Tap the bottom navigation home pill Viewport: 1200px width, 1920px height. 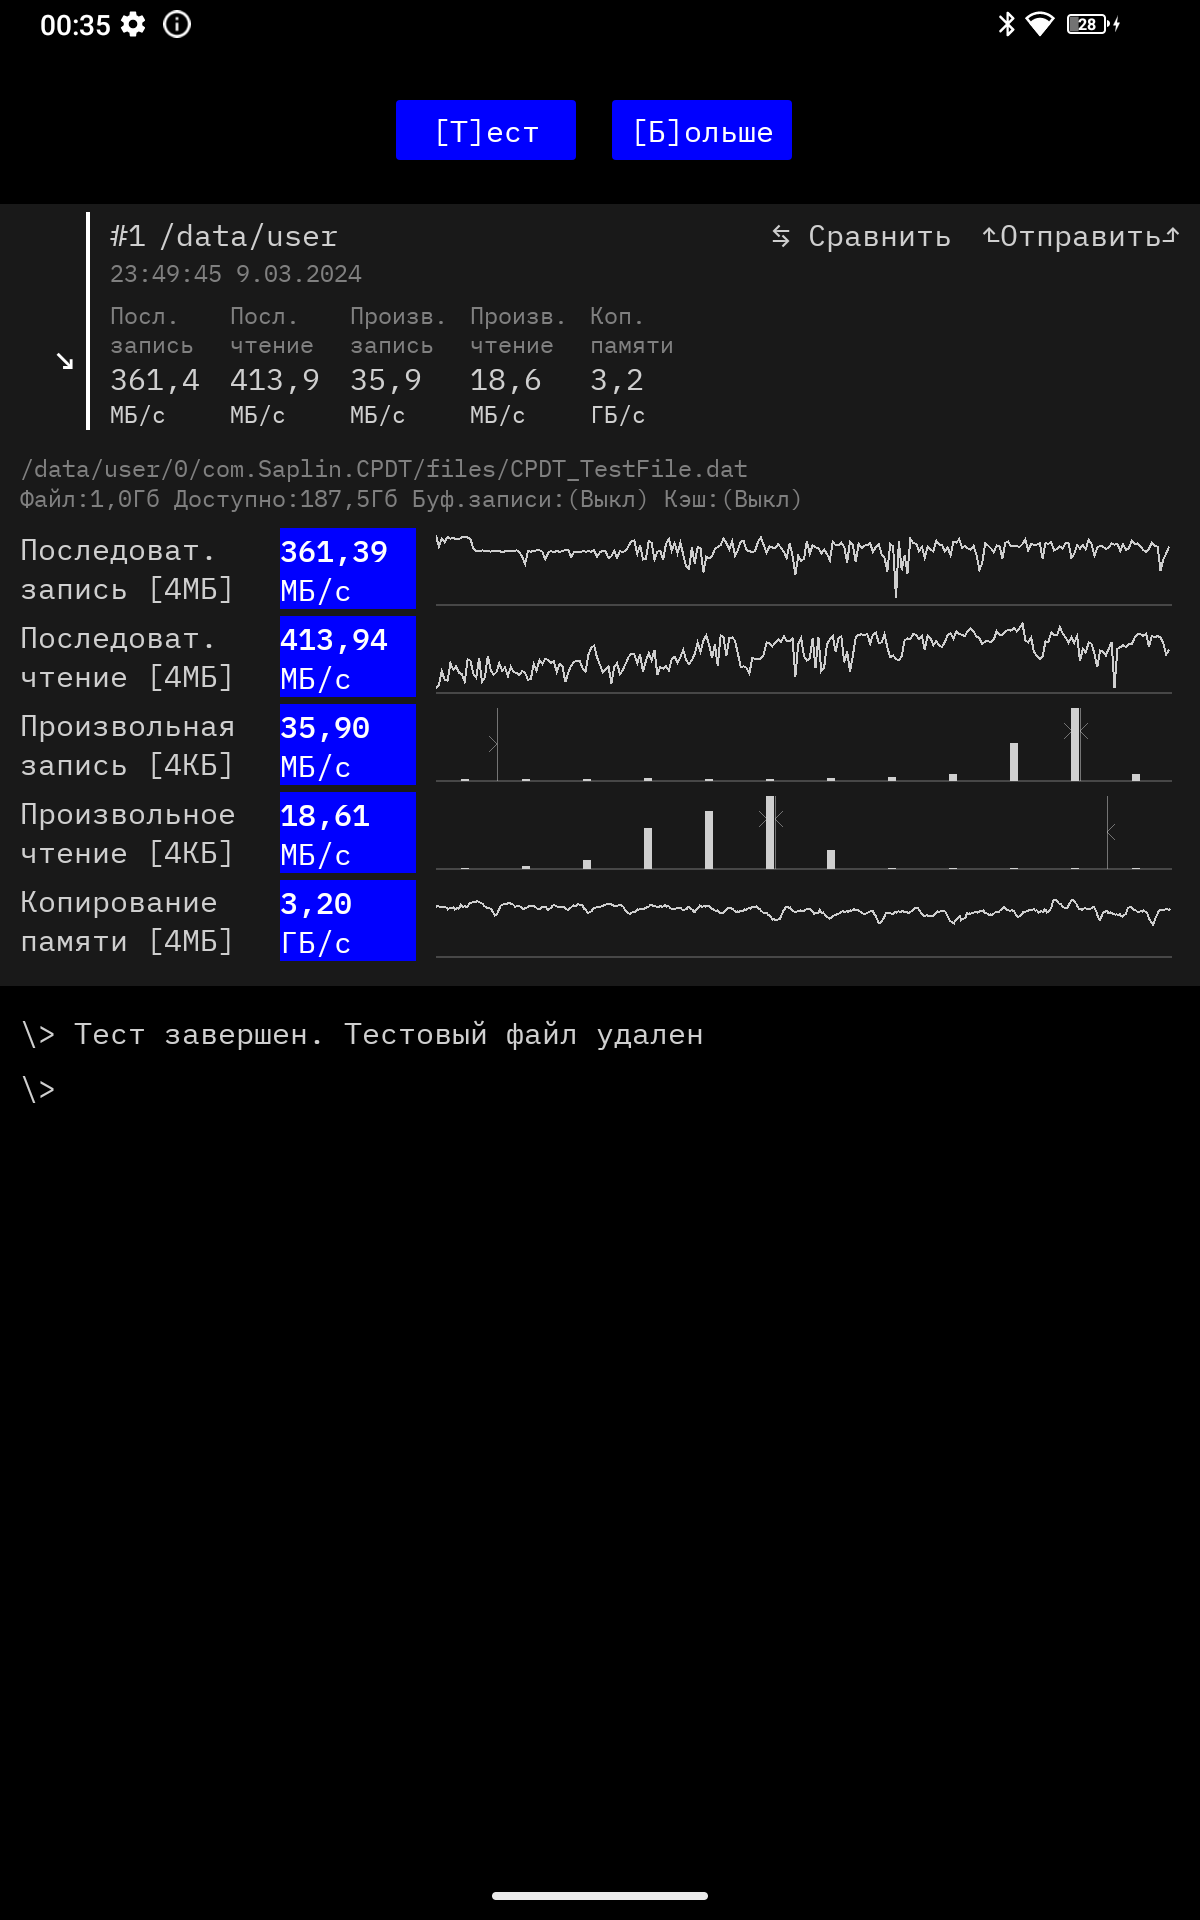point(600,1895)
